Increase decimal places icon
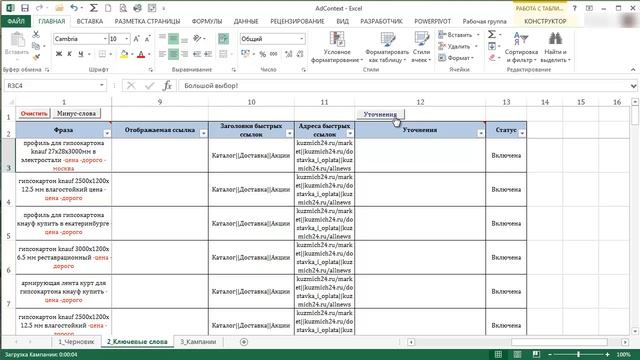Image resolution: width=640 pixels, height=360 pixels. (289, 54)
